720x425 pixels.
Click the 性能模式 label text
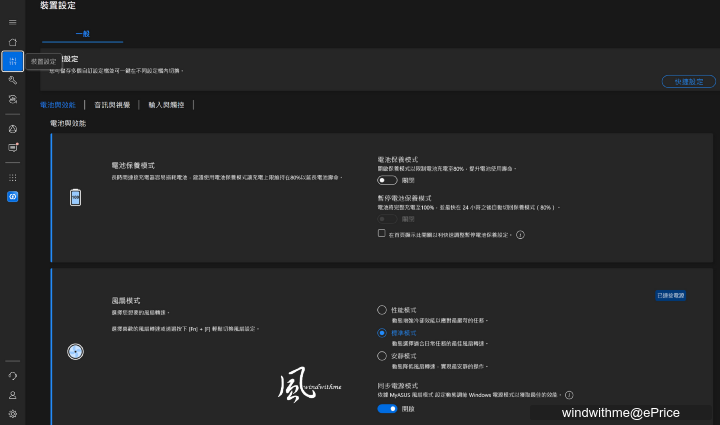tap(404, 310)
